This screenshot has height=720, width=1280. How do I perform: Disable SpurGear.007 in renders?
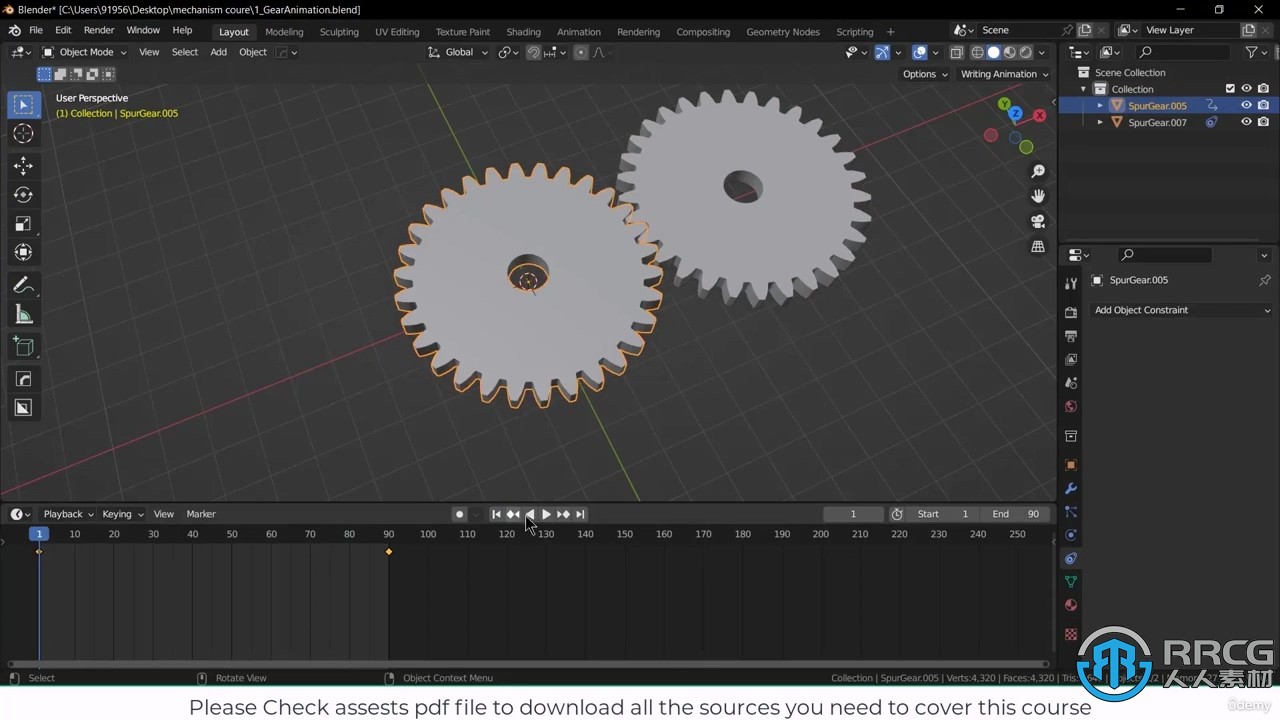pos(1263,122)
